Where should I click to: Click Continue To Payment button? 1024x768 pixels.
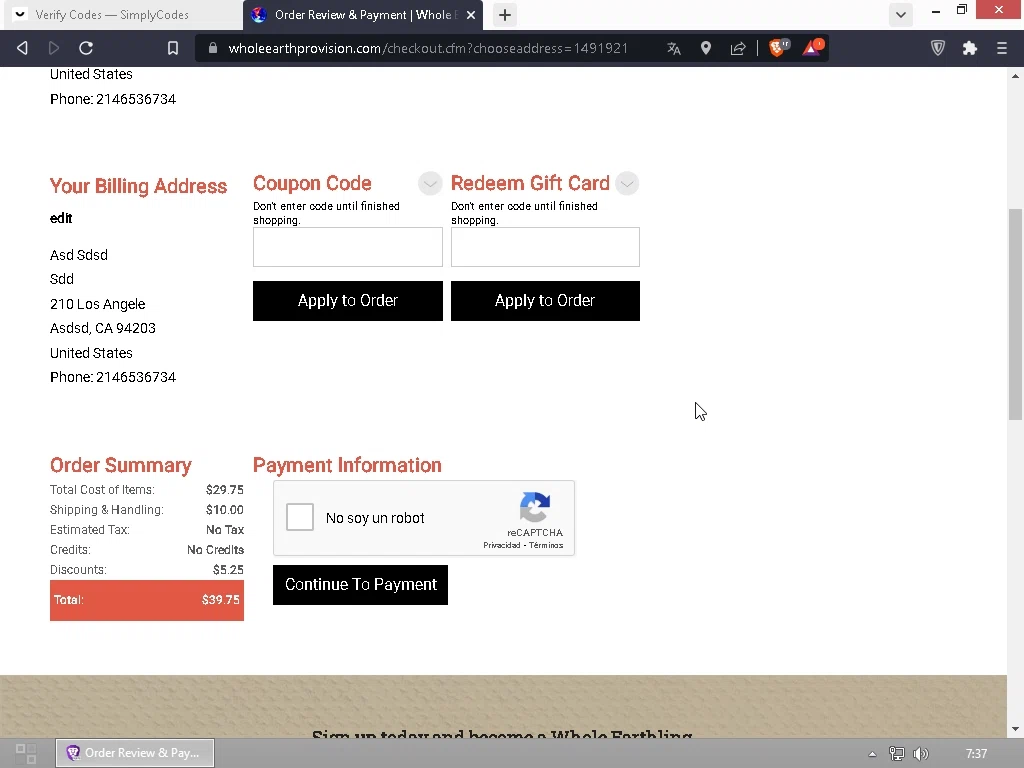pyautogui.click(x=360, y=584)
